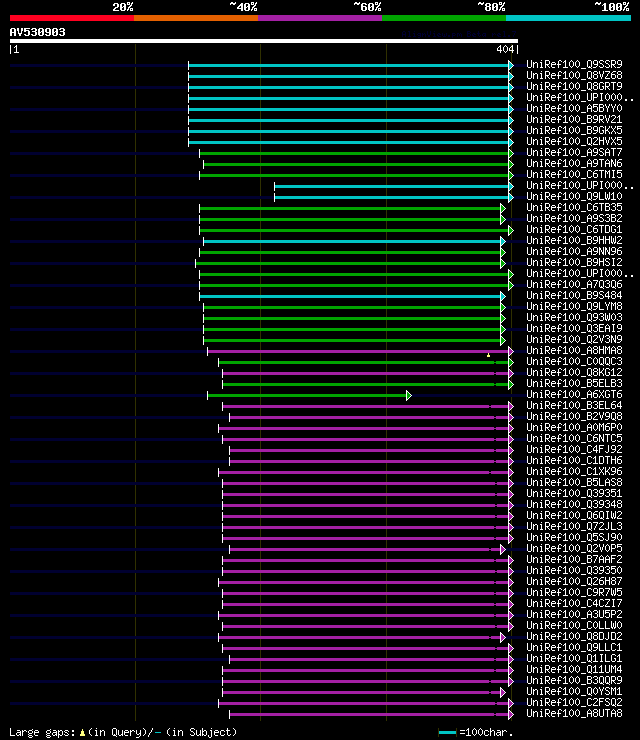The width and height of the screenshot is (640, 740).
Task: Select UniRef100_C6TMI5 label
Action: [x=574, y=174]
